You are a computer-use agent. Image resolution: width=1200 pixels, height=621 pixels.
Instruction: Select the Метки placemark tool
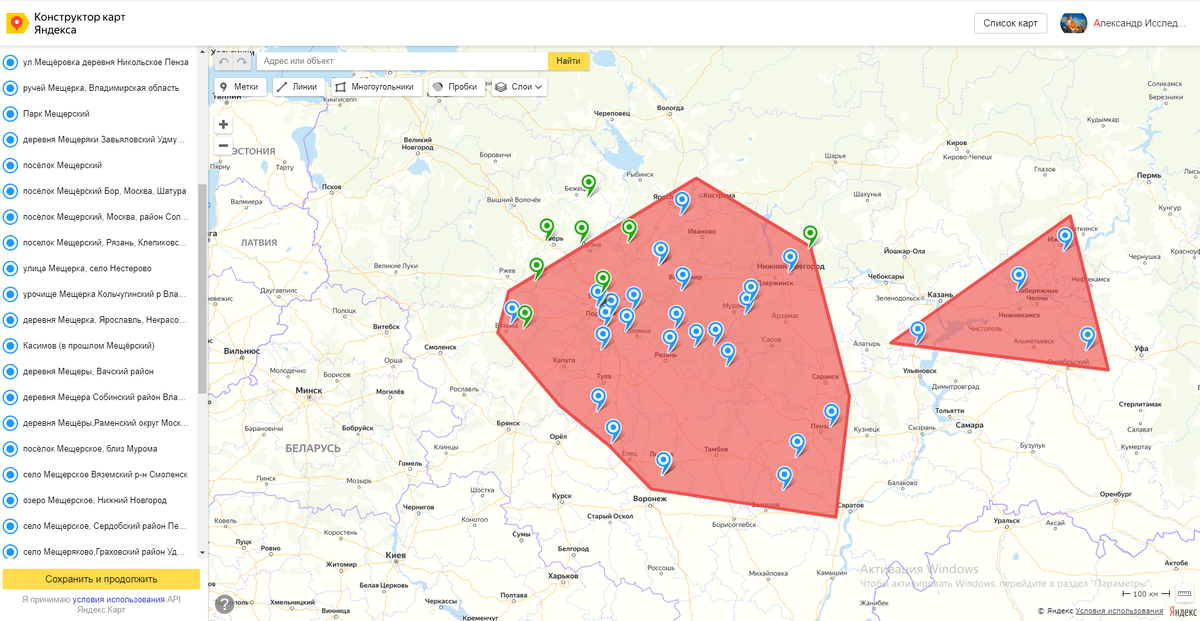pos(238,87)
